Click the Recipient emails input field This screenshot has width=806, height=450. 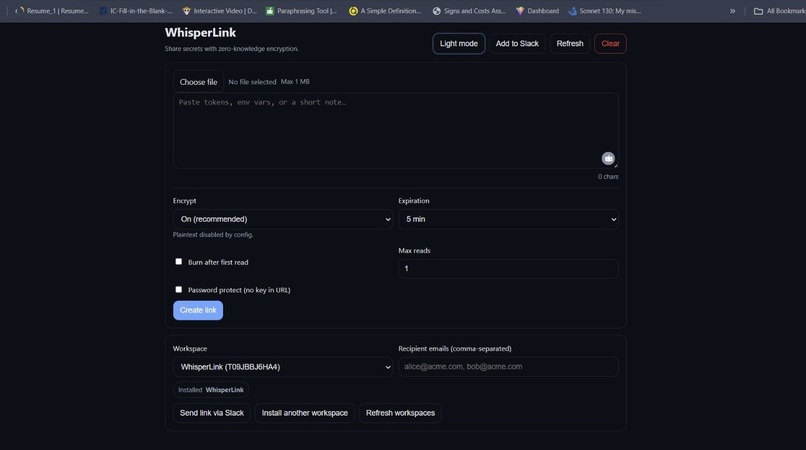coord(508,367)
